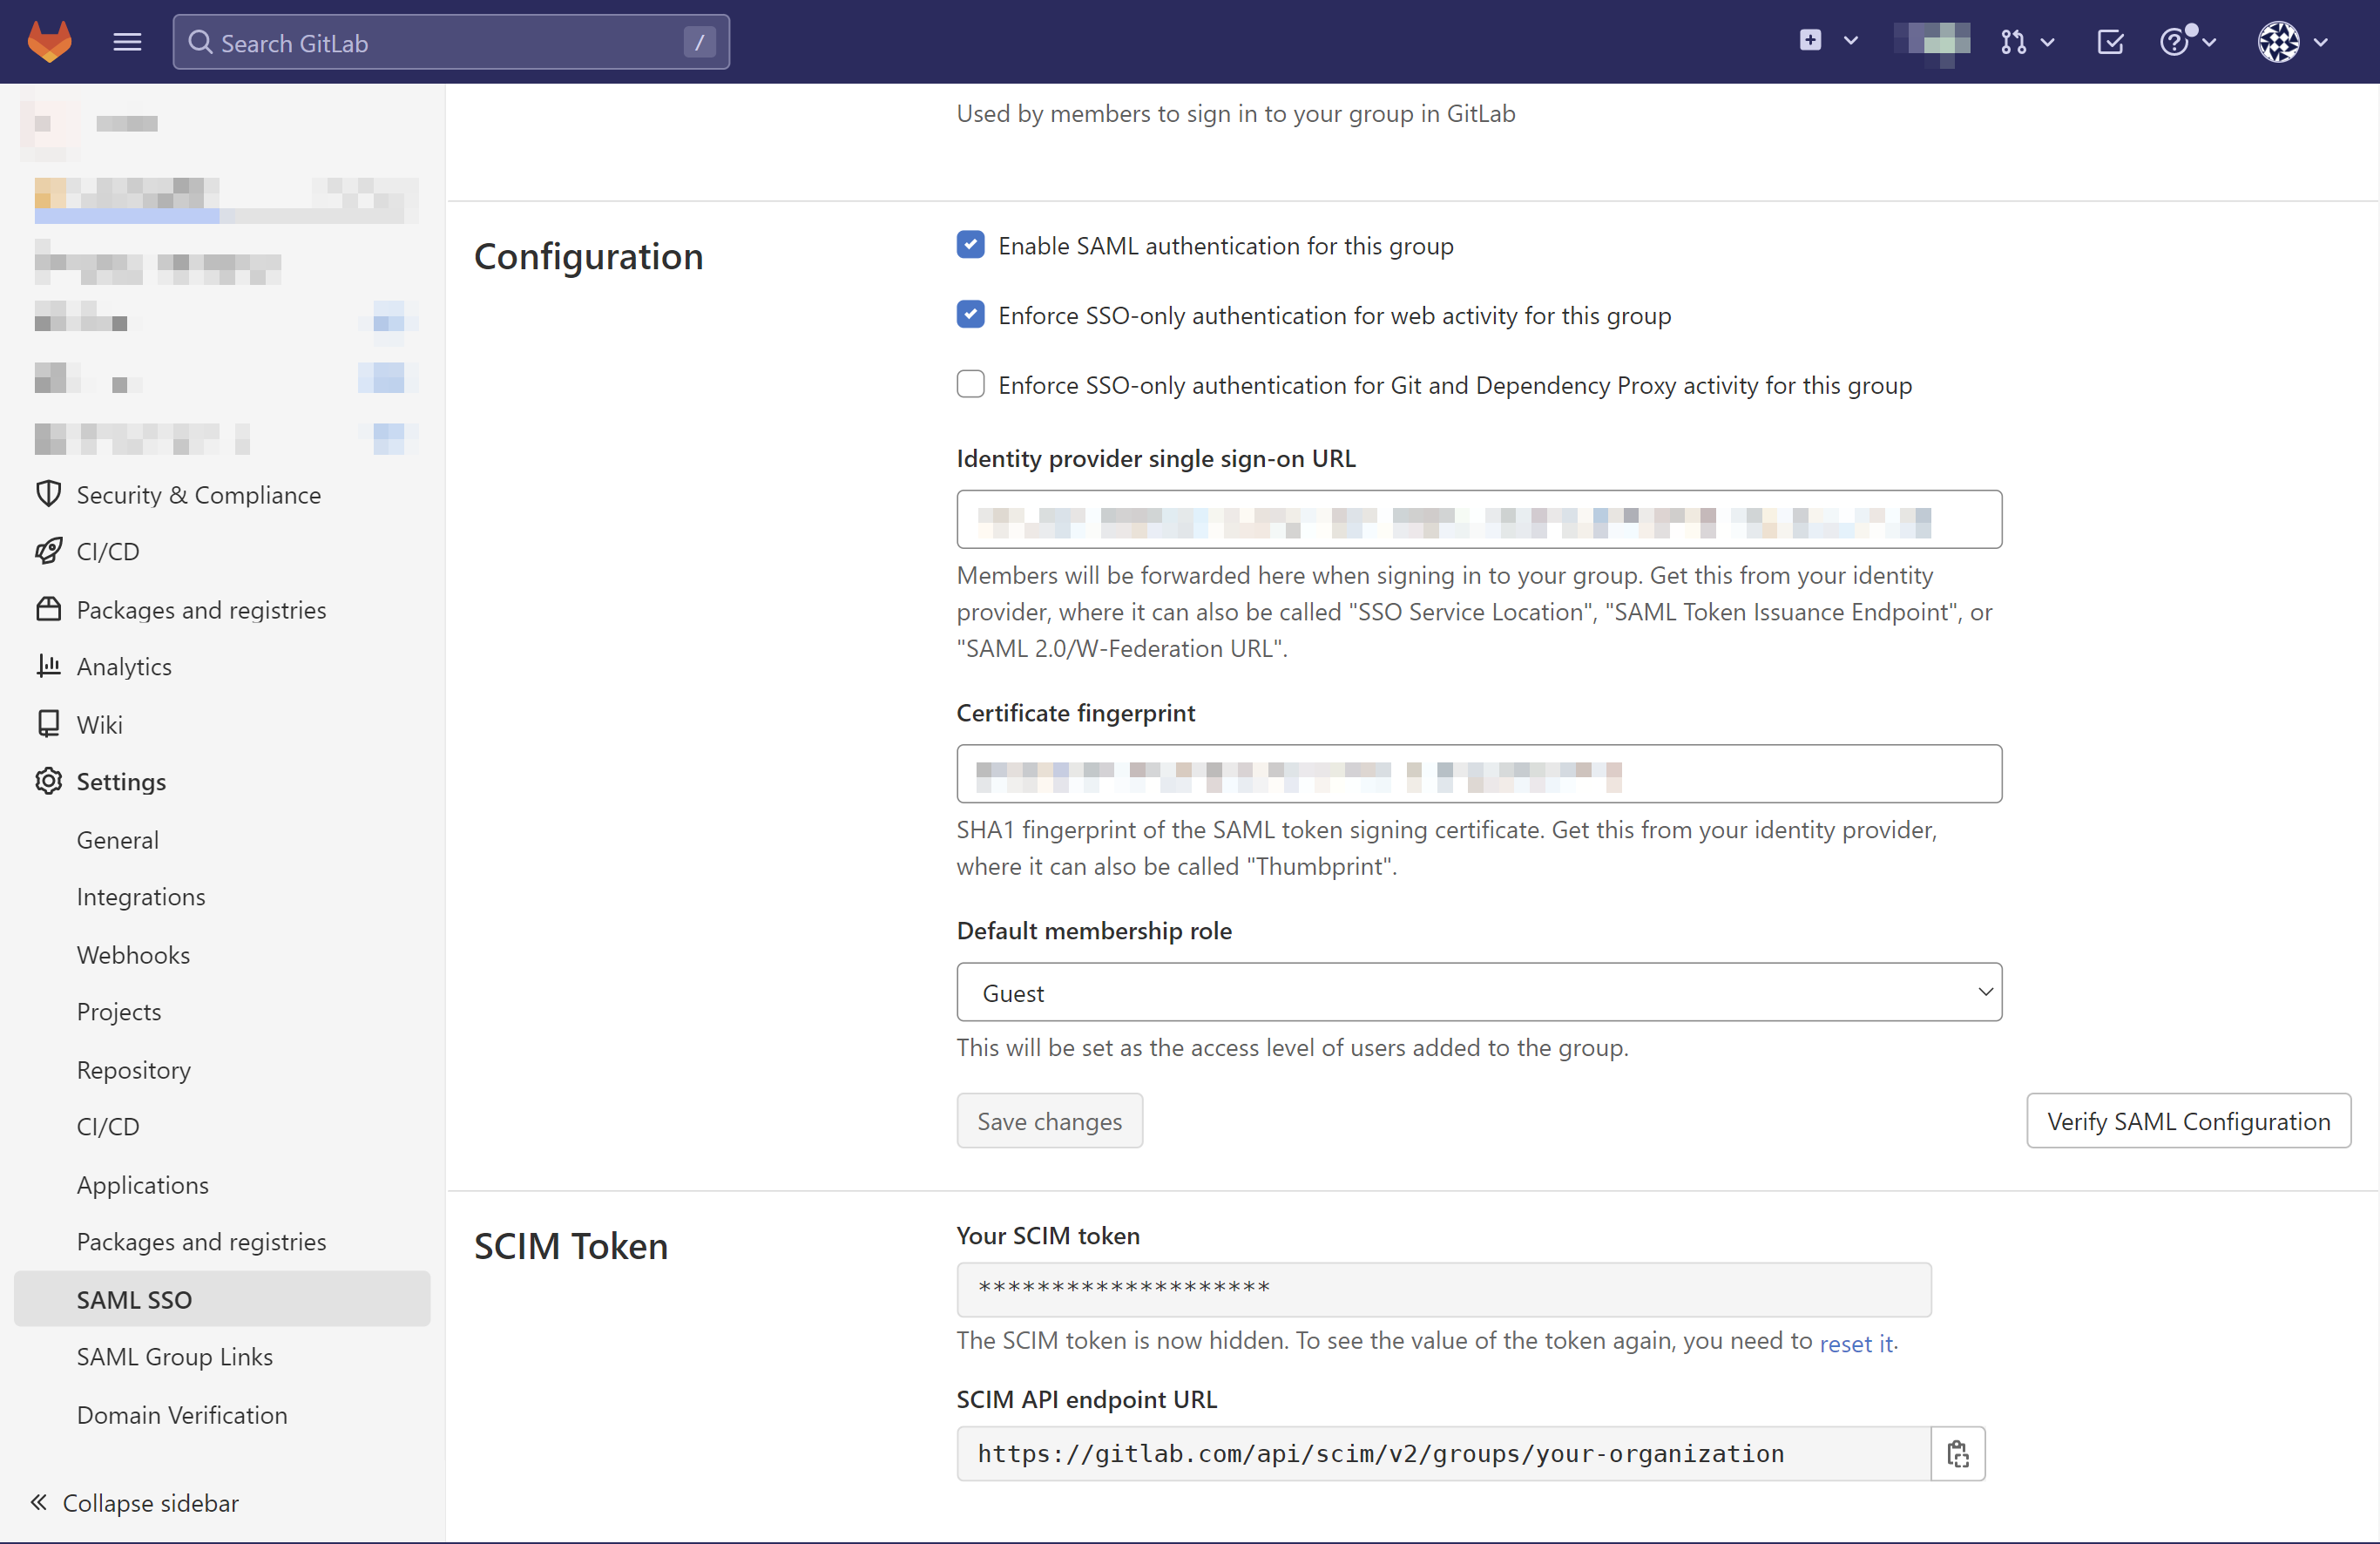The image size is (2380, 1544).
Task: Expand the user avatar dropdown arrow
Action: [x=2322, y=42]
